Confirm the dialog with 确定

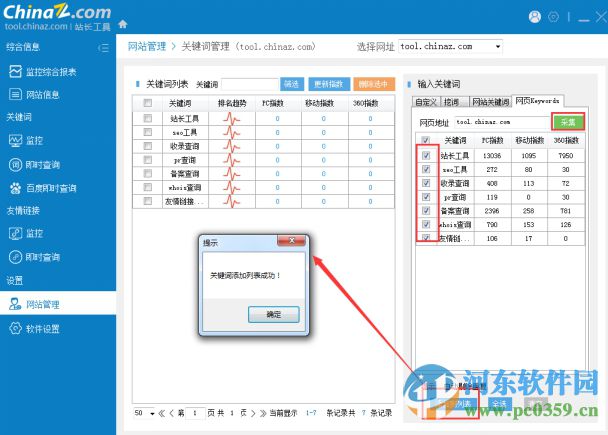(x=273, y=314)
